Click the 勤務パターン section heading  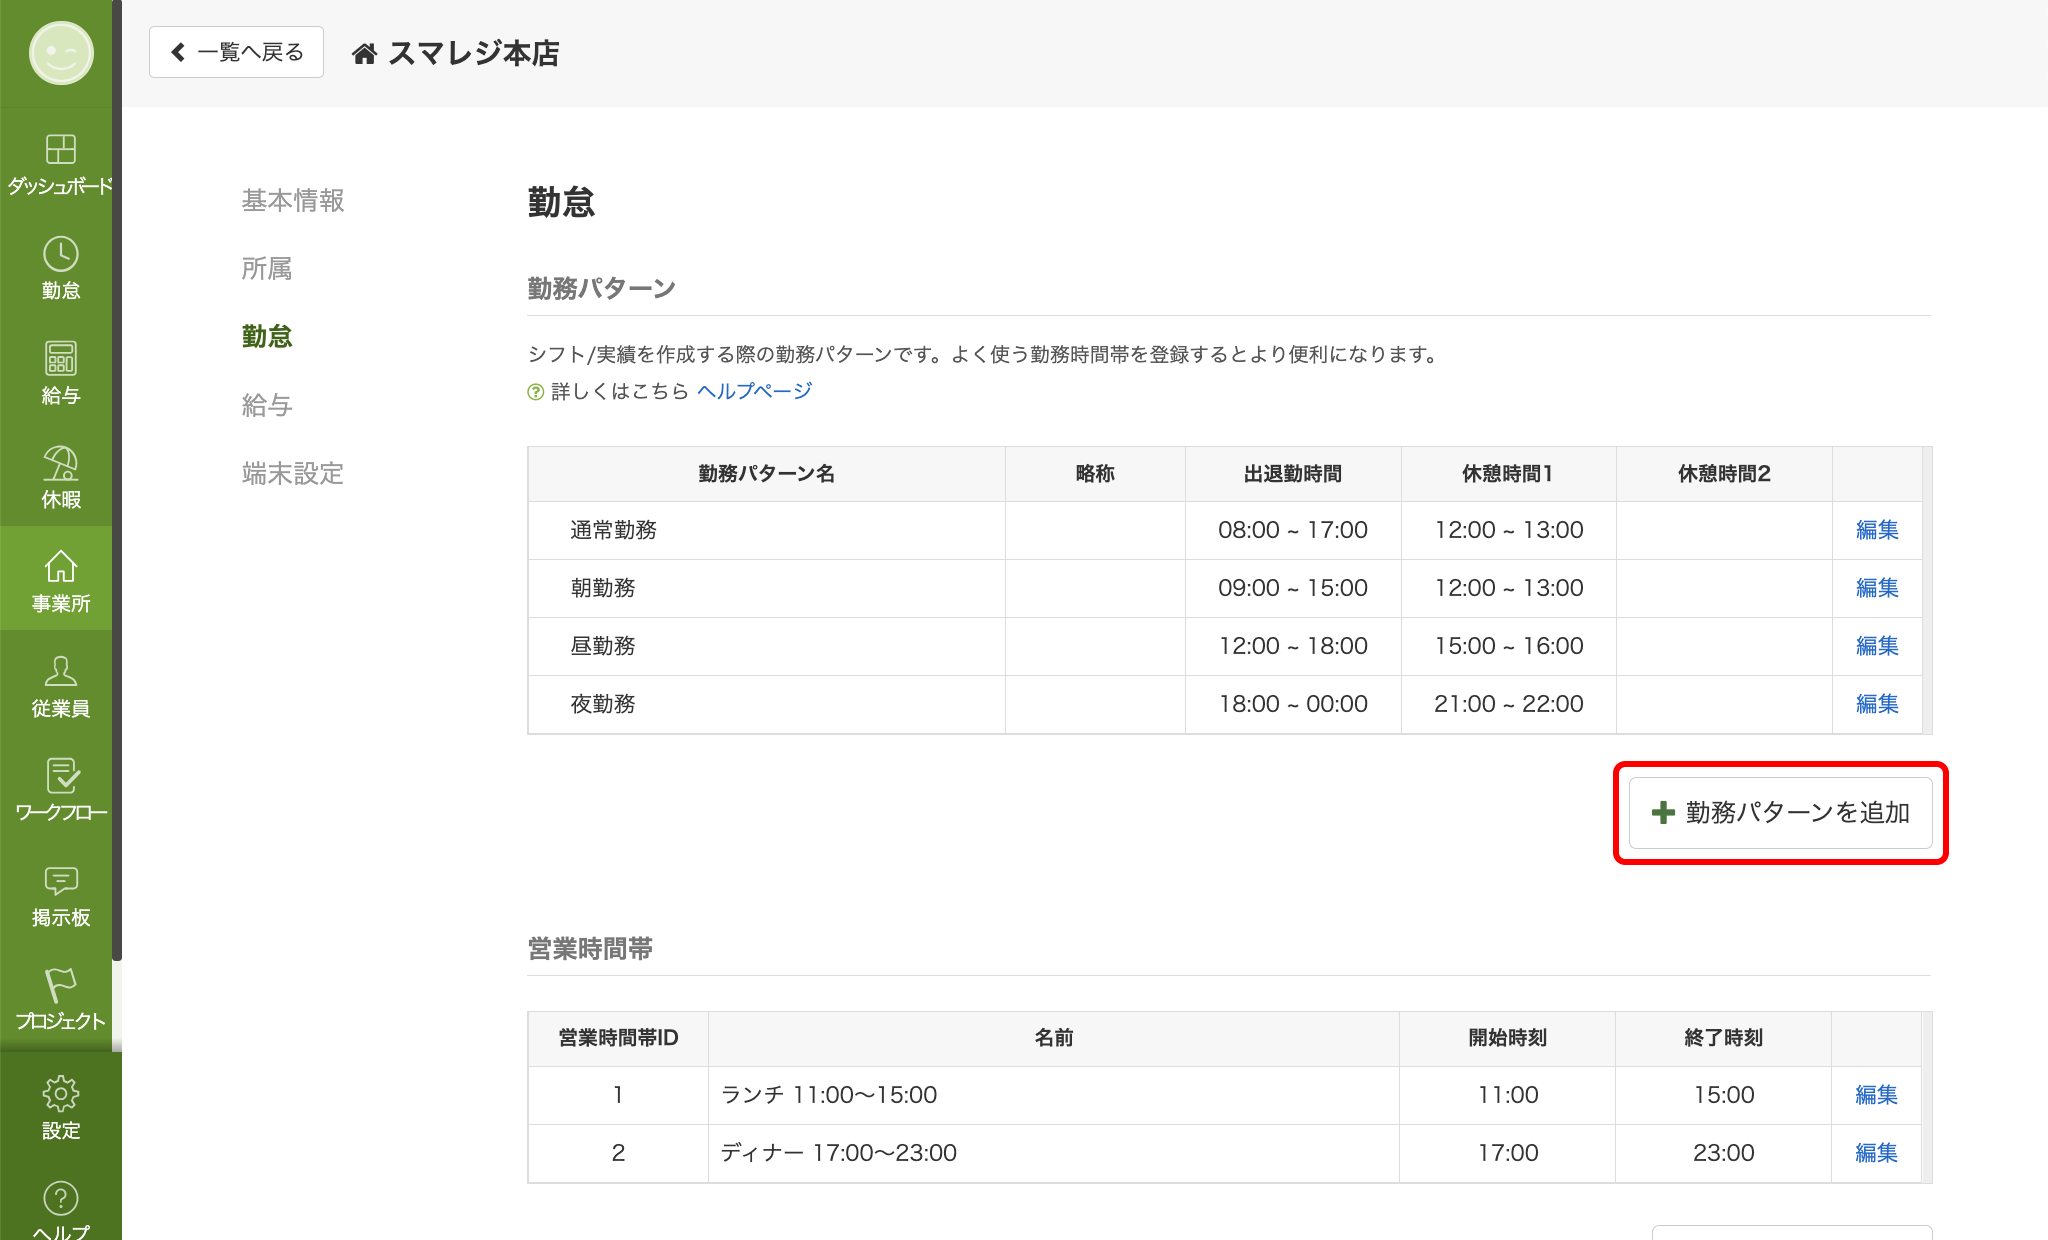[602, 289]
